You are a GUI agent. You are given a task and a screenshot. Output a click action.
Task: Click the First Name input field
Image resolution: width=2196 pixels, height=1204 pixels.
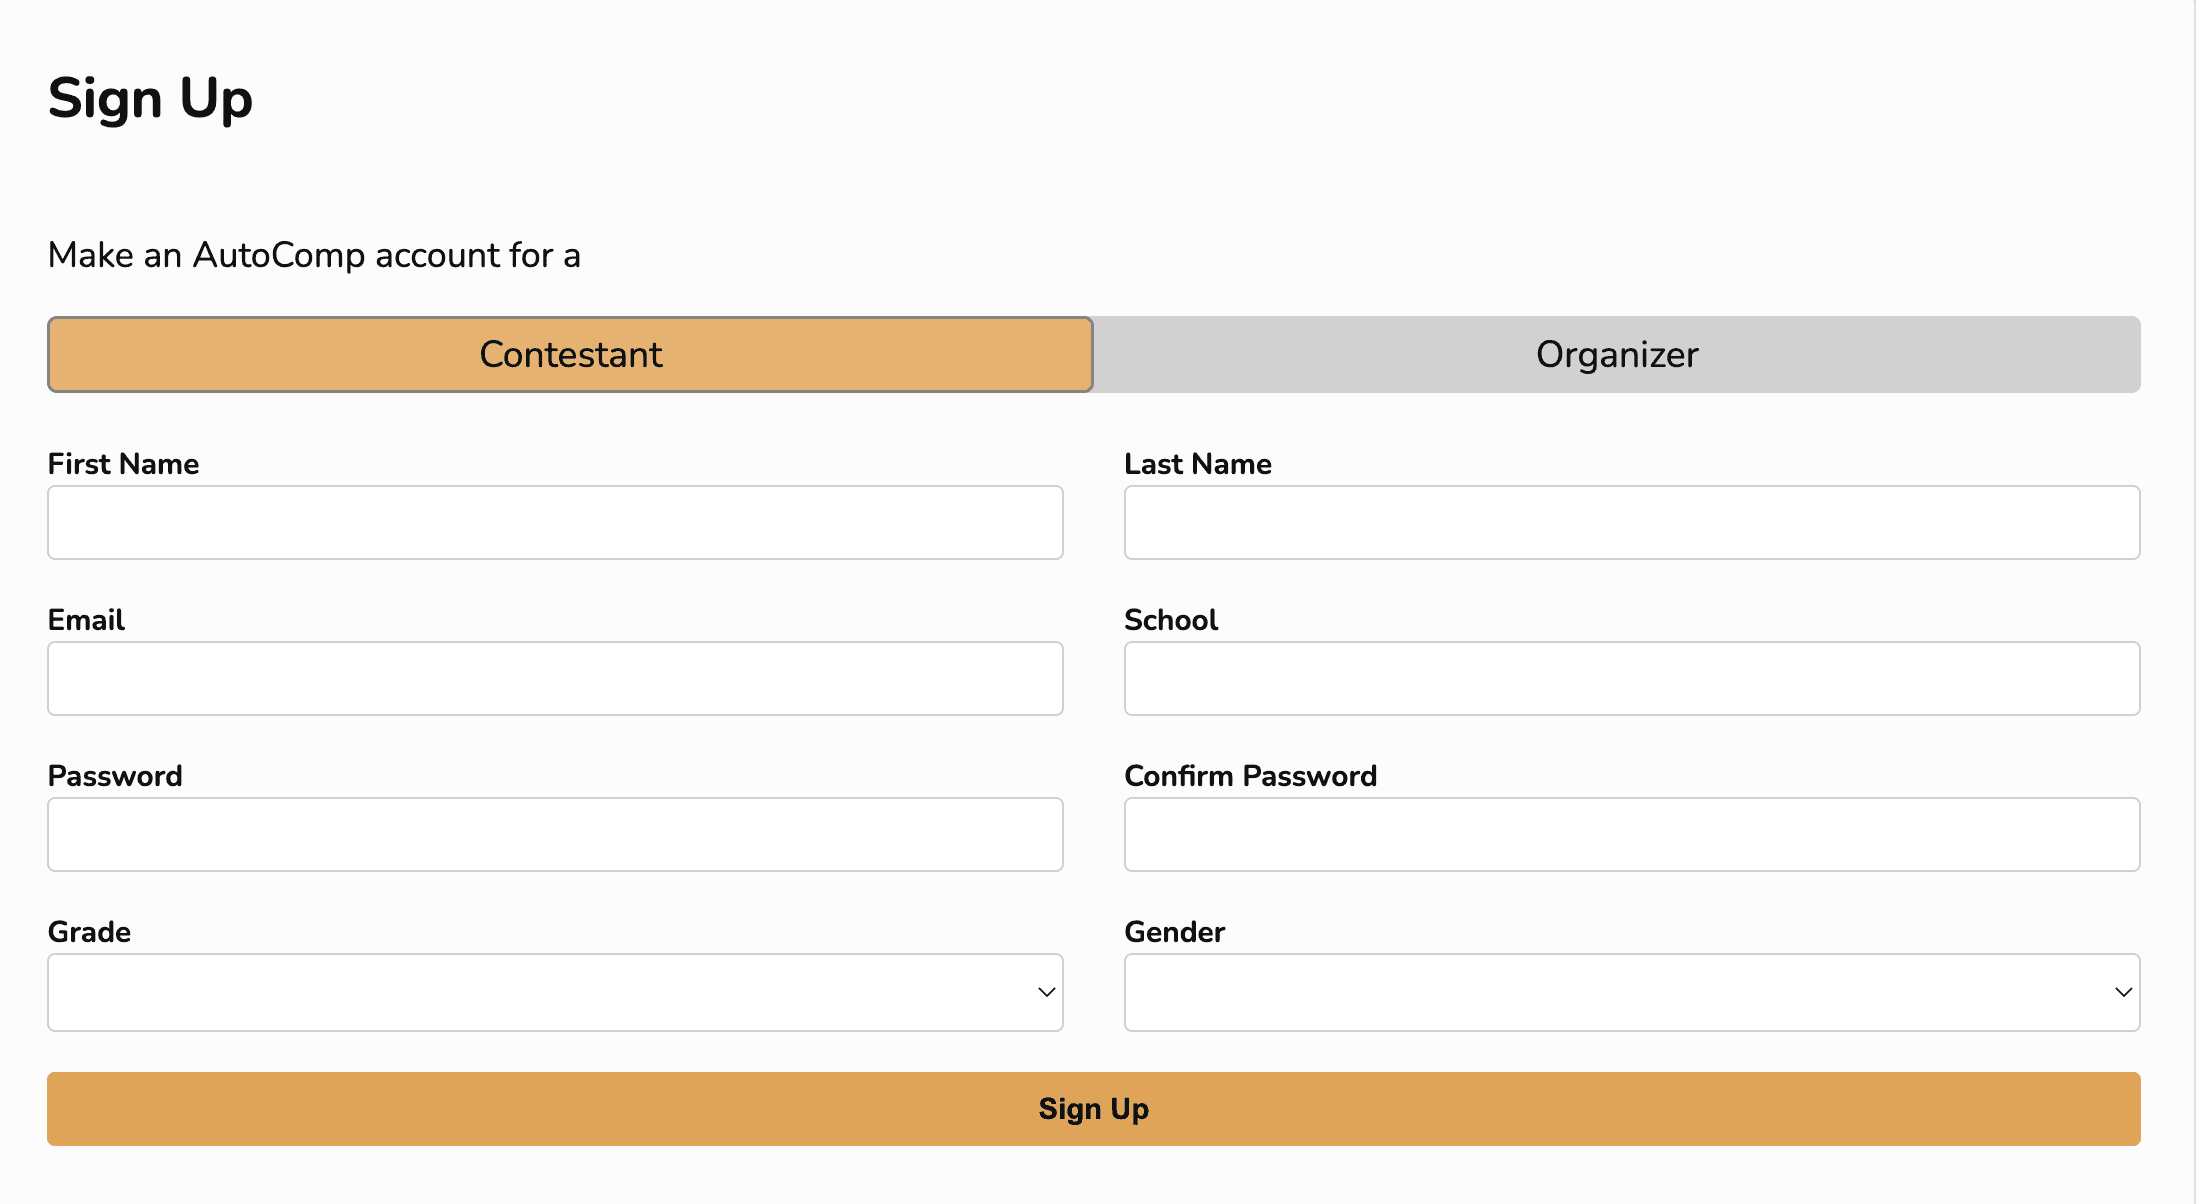point(554,522)
